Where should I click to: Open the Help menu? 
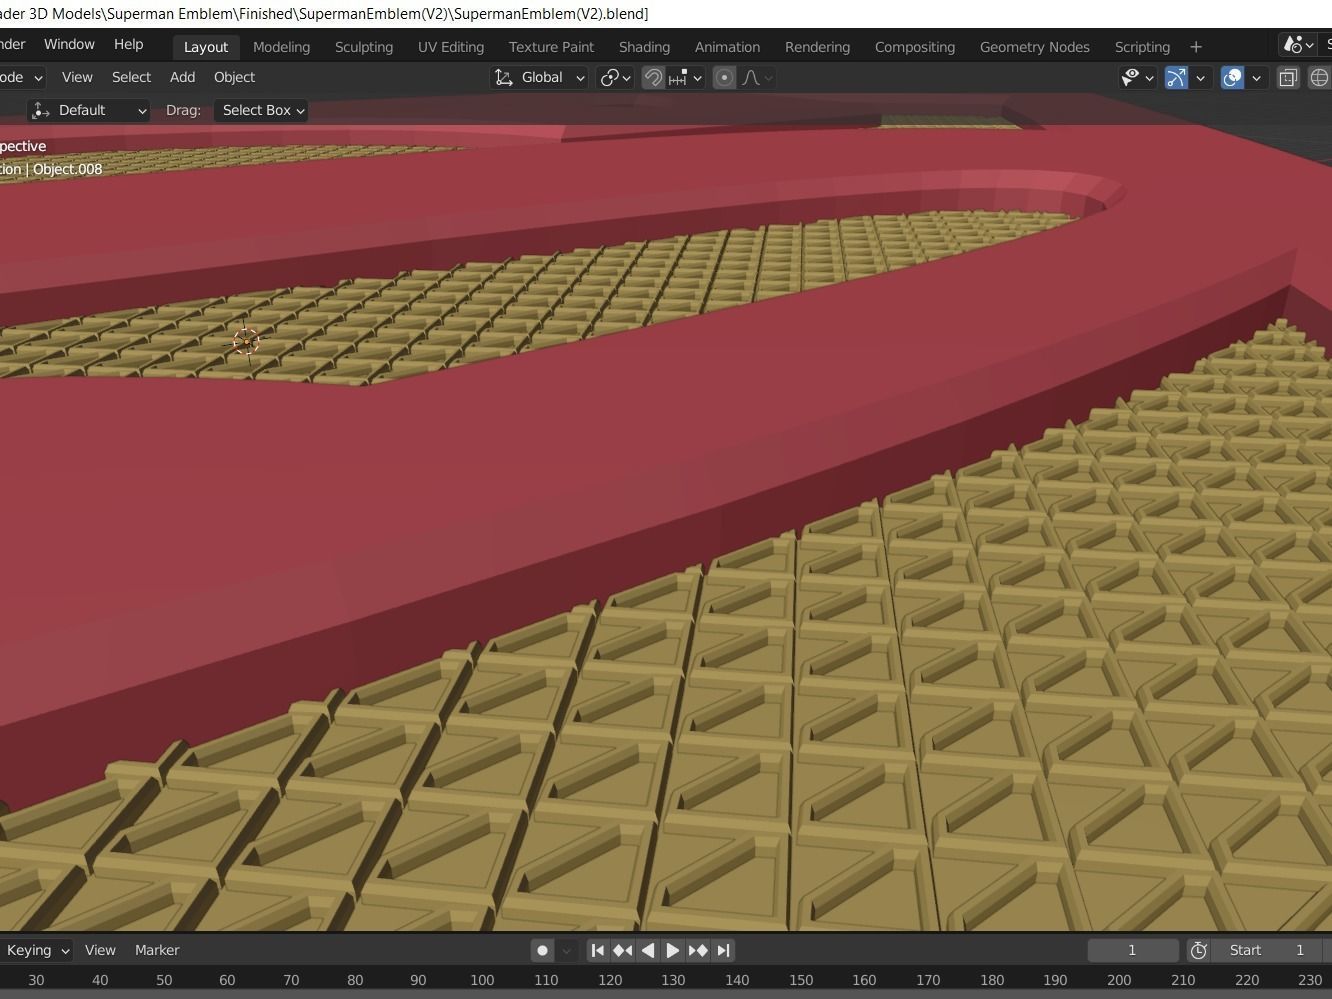[128, 44]
